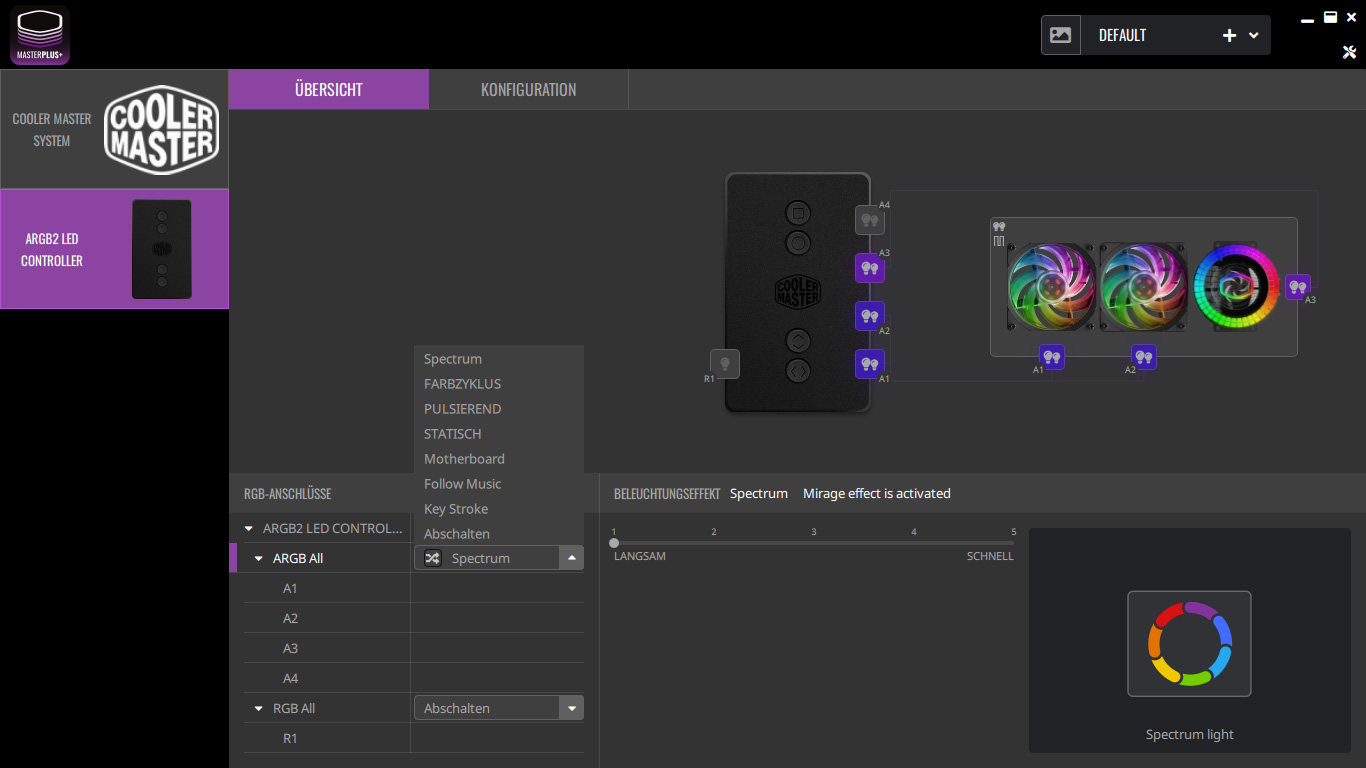Click the A4 port bulb icon on controller
This screenshot has height=768, width=1366.
[x=870, y=220]
